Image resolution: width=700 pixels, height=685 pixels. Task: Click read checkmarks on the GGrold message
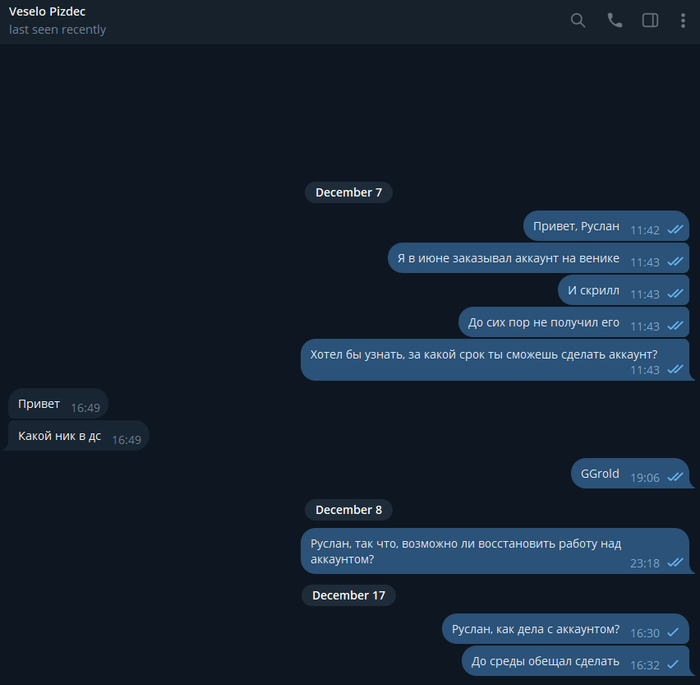(675, 477)
